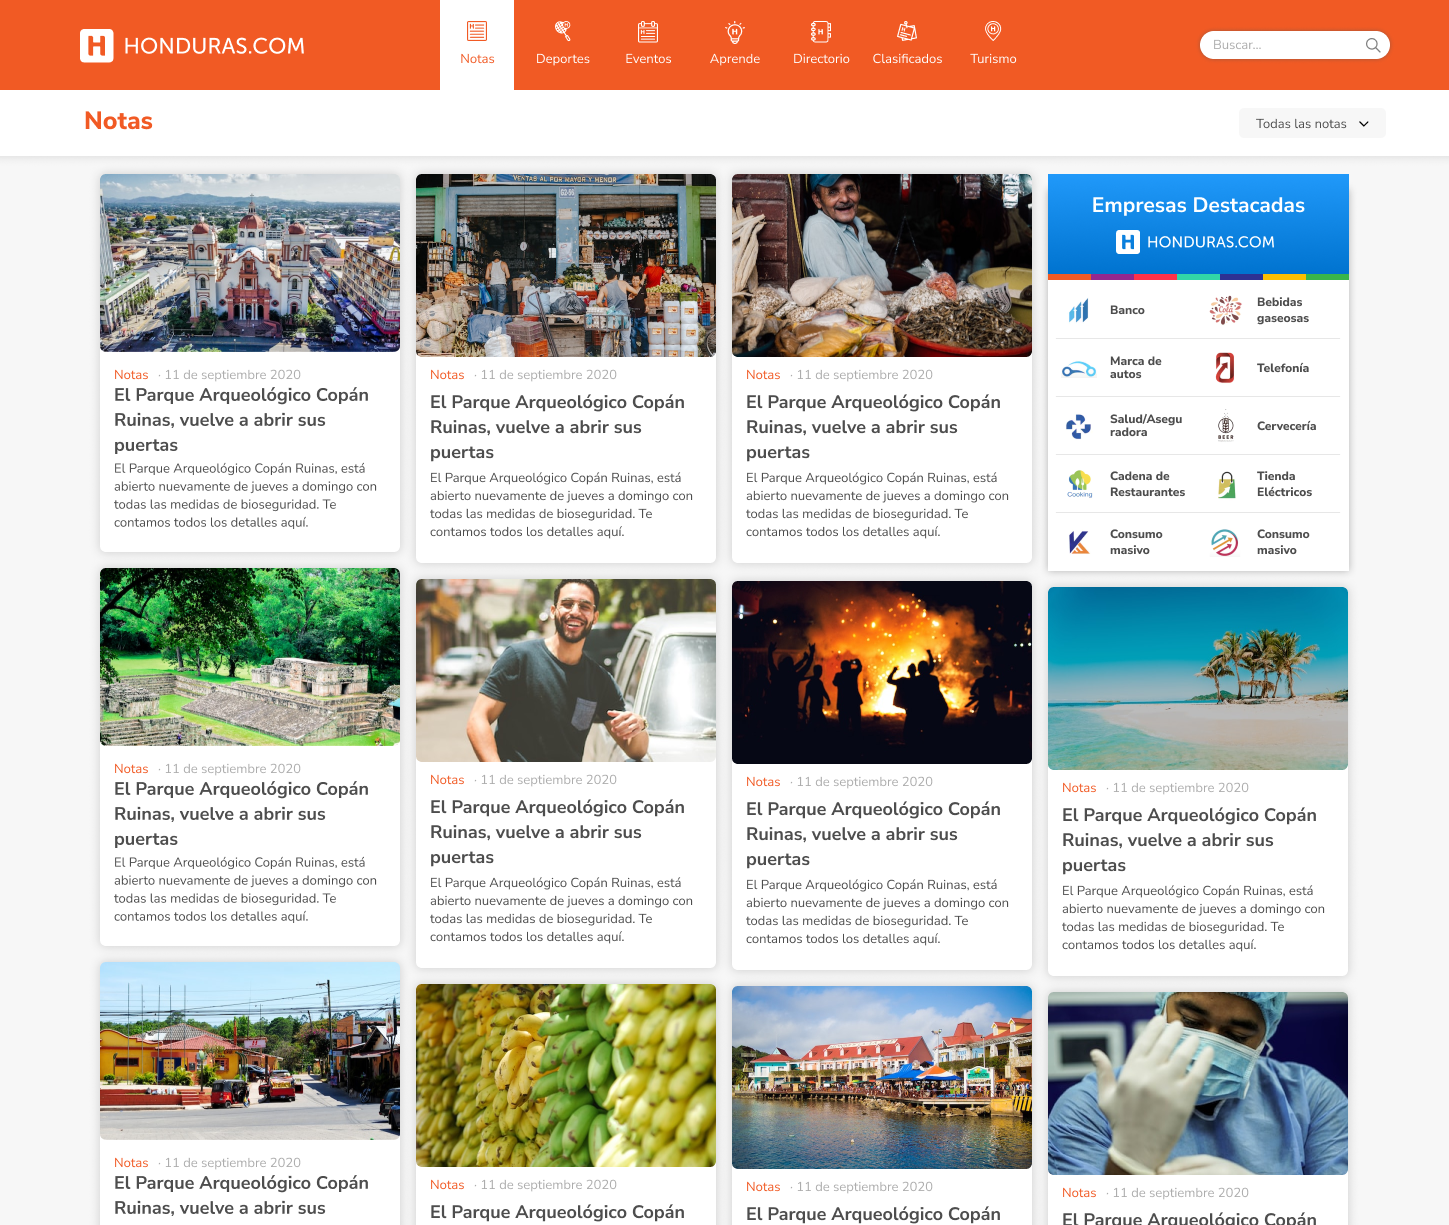Click the Honduras.com H logo icon
This screenshot has width=1449, height=1225.
[97, 46]
